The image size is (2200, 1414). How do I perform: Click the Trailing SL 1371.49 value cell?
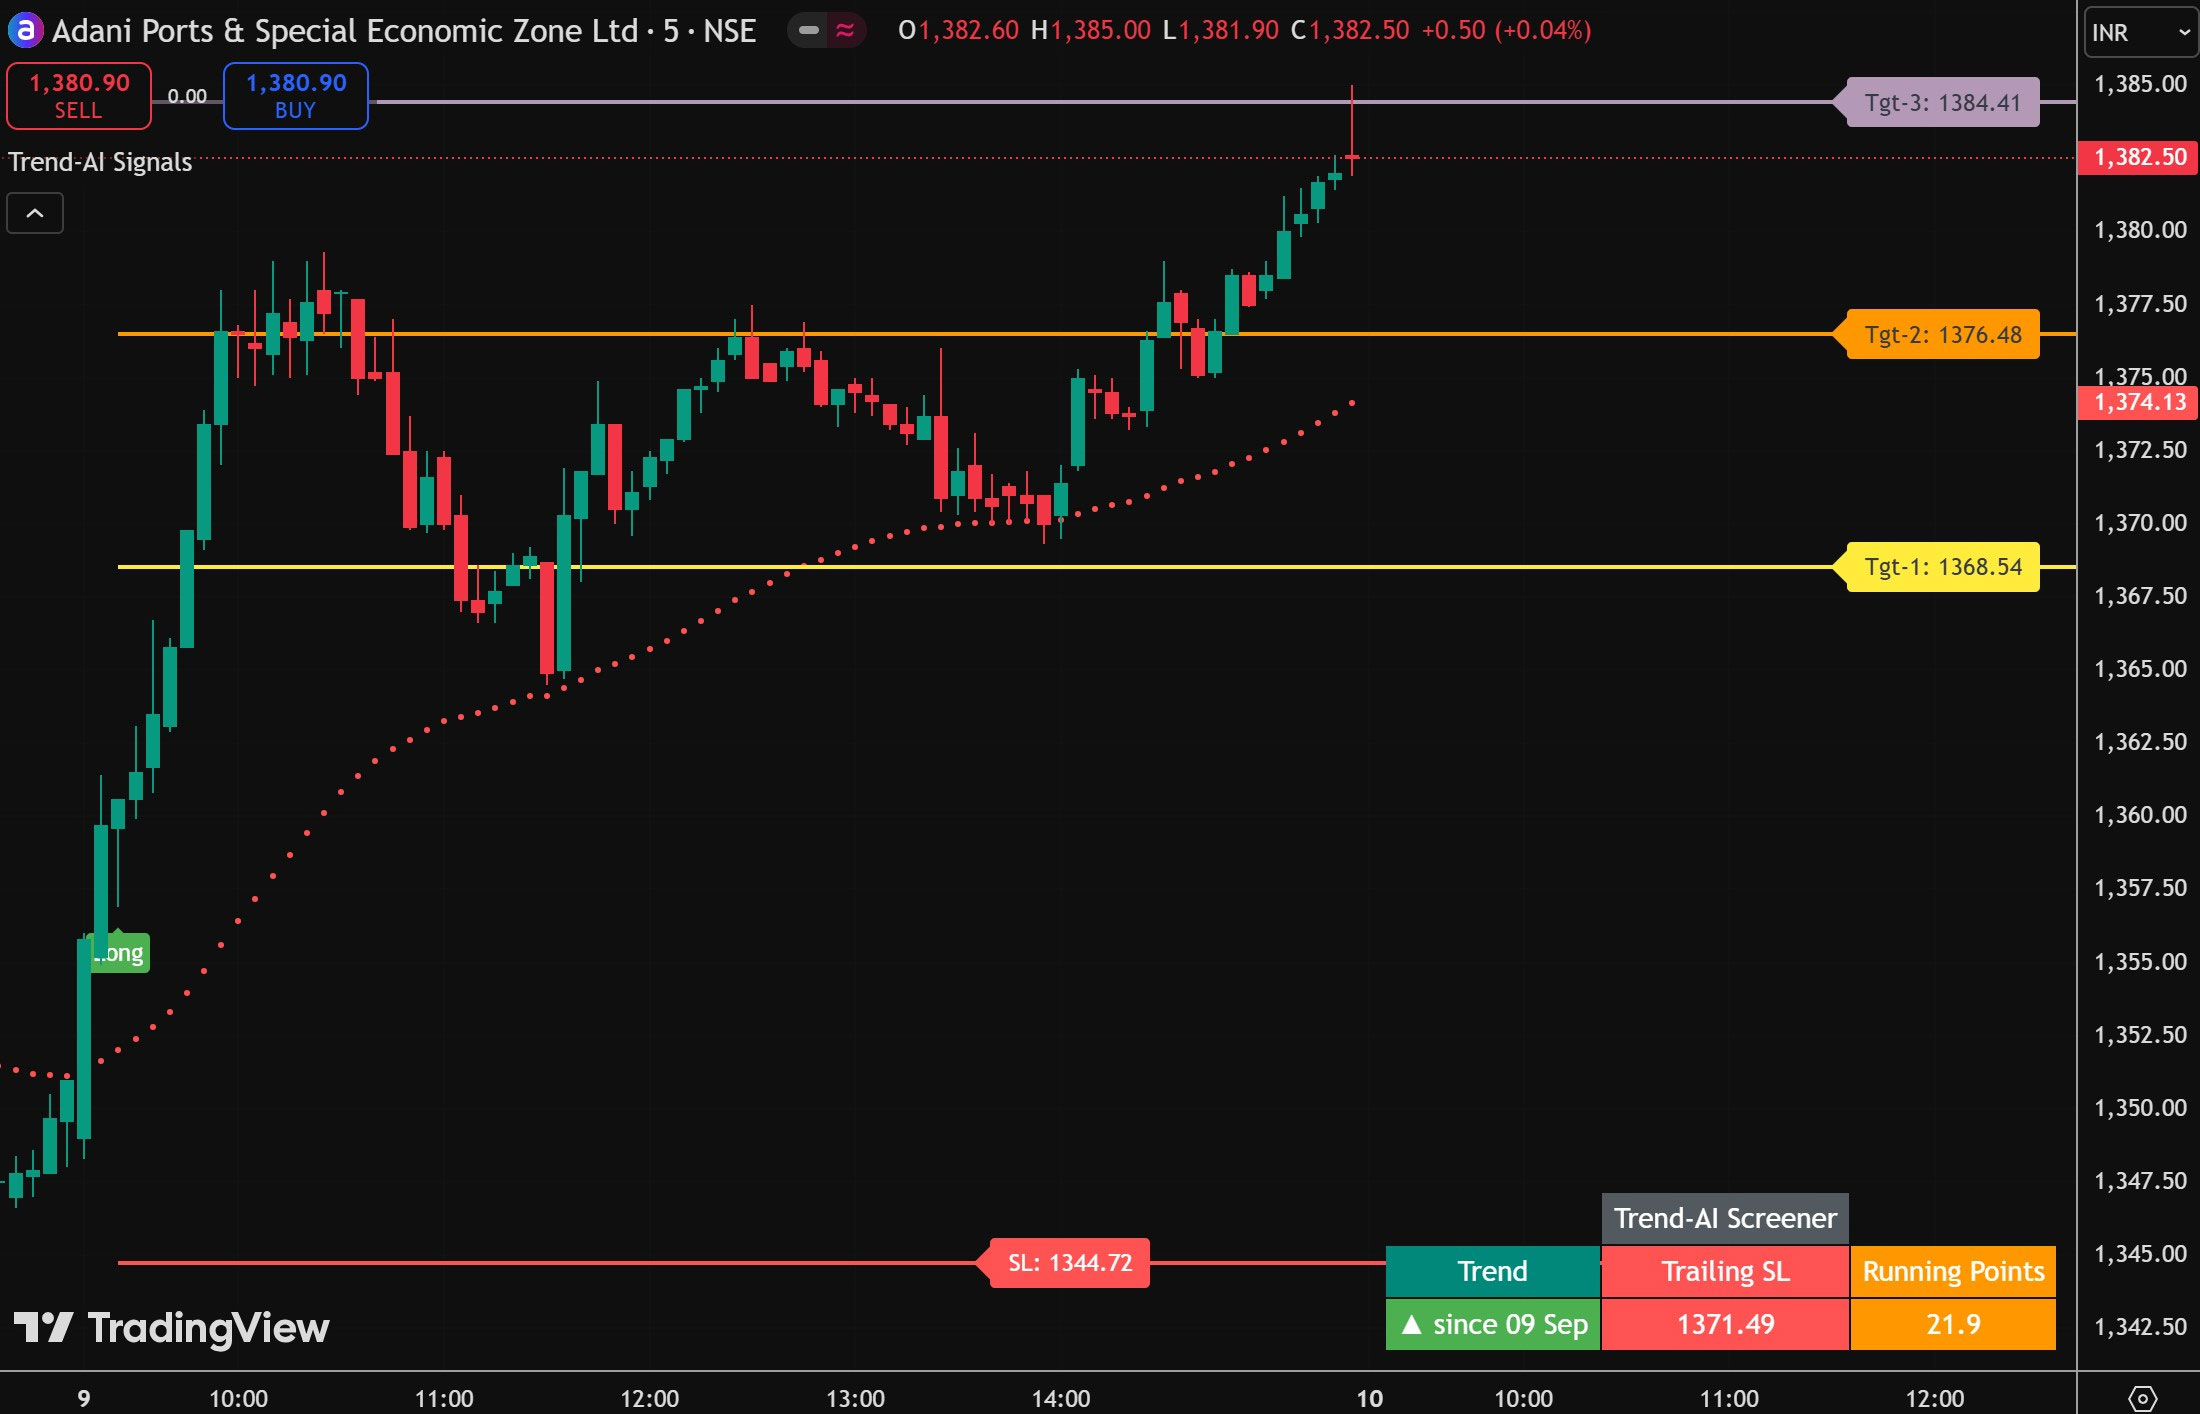pyautogui.click(x=1725, y=1324)
